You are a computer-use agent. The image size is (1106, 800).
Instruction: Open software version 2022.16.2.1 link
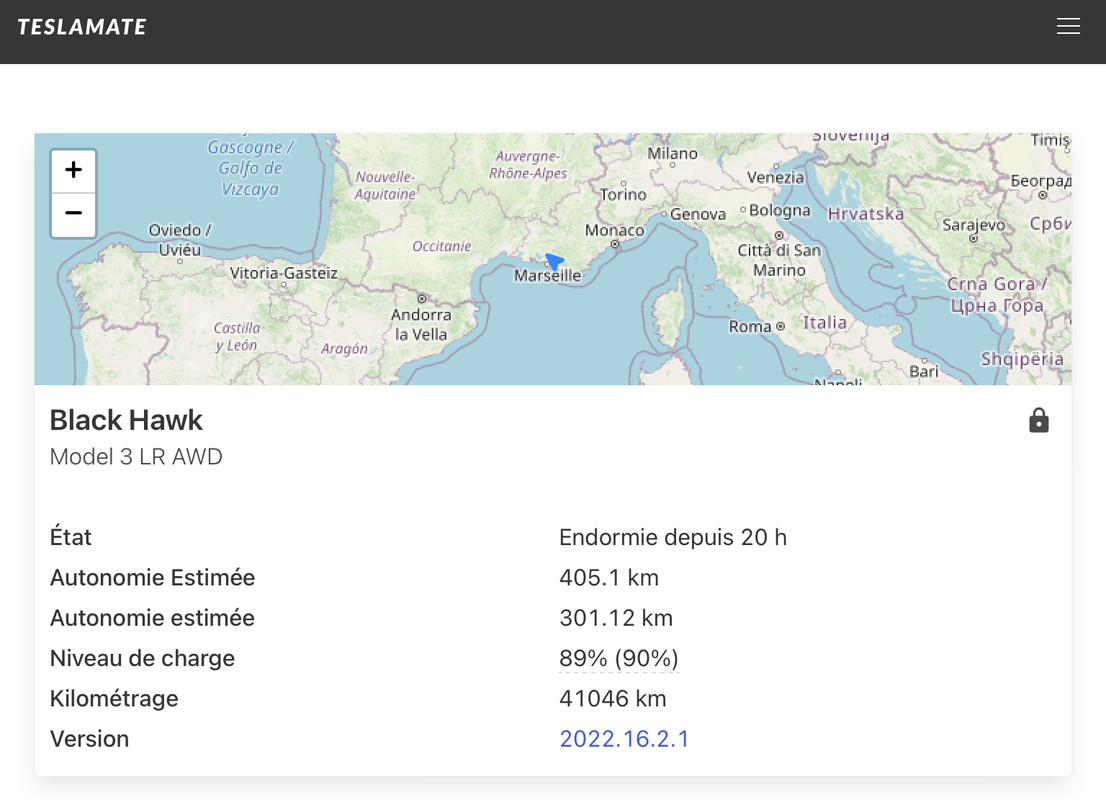coord(624,739)
